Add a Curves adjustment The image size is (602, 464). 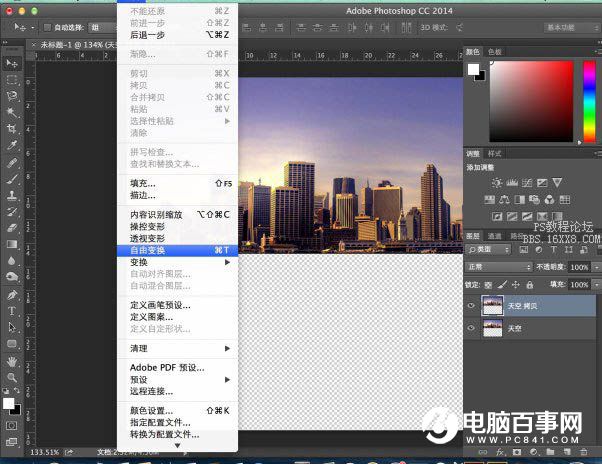tap(527, 183)
